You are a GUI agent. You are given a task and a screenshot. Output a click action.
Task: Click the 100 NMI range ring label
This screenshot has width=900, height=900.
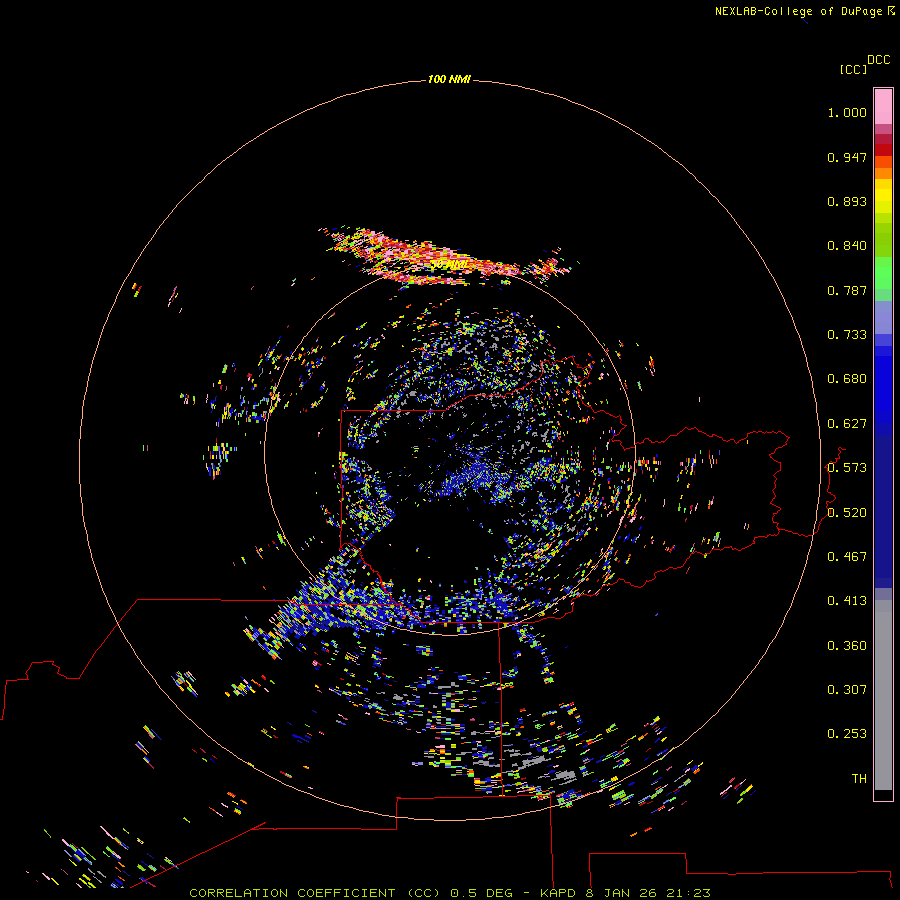coord(449,79)
